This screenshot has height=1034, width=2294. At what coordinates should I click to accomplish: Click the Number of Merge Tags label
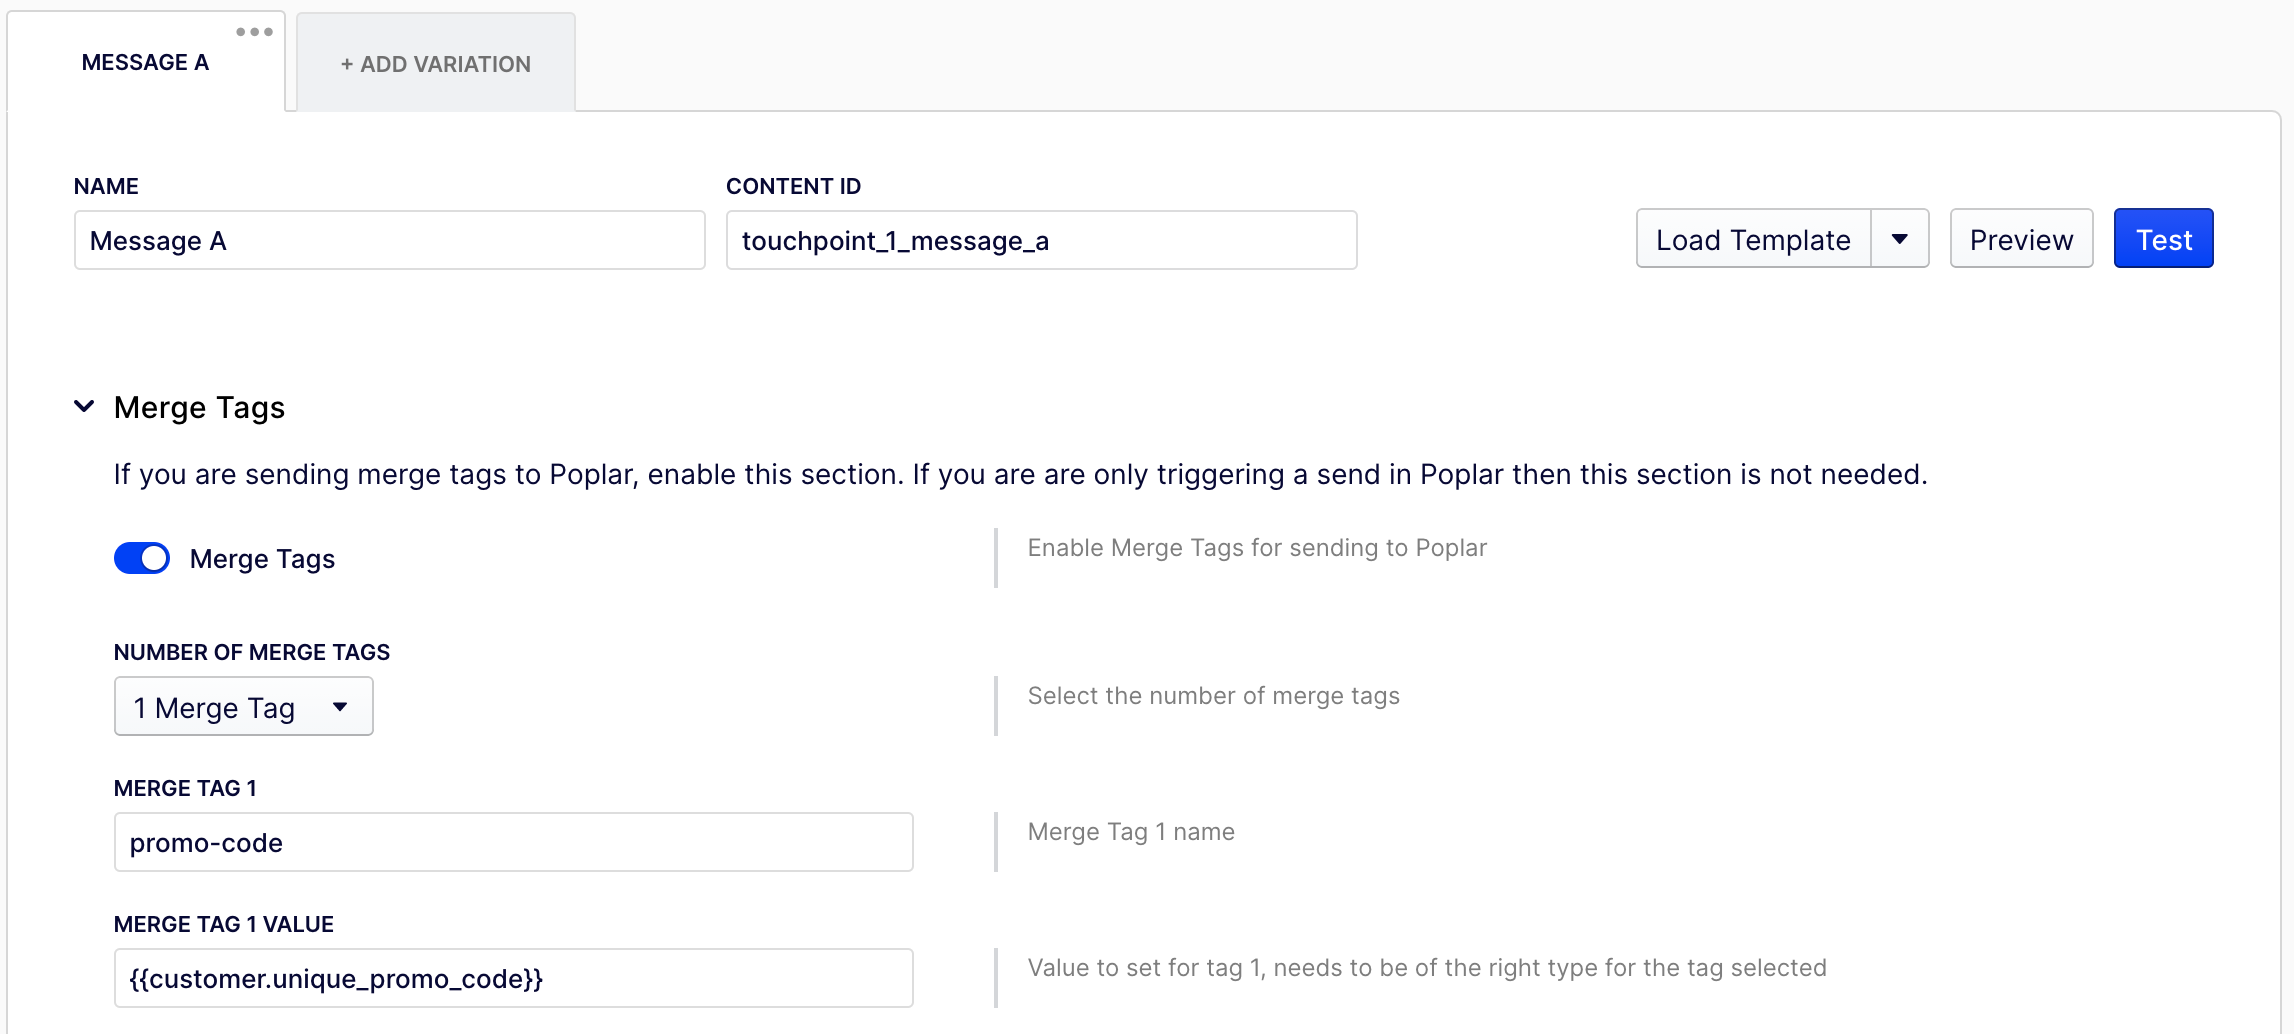coord(252,652)
